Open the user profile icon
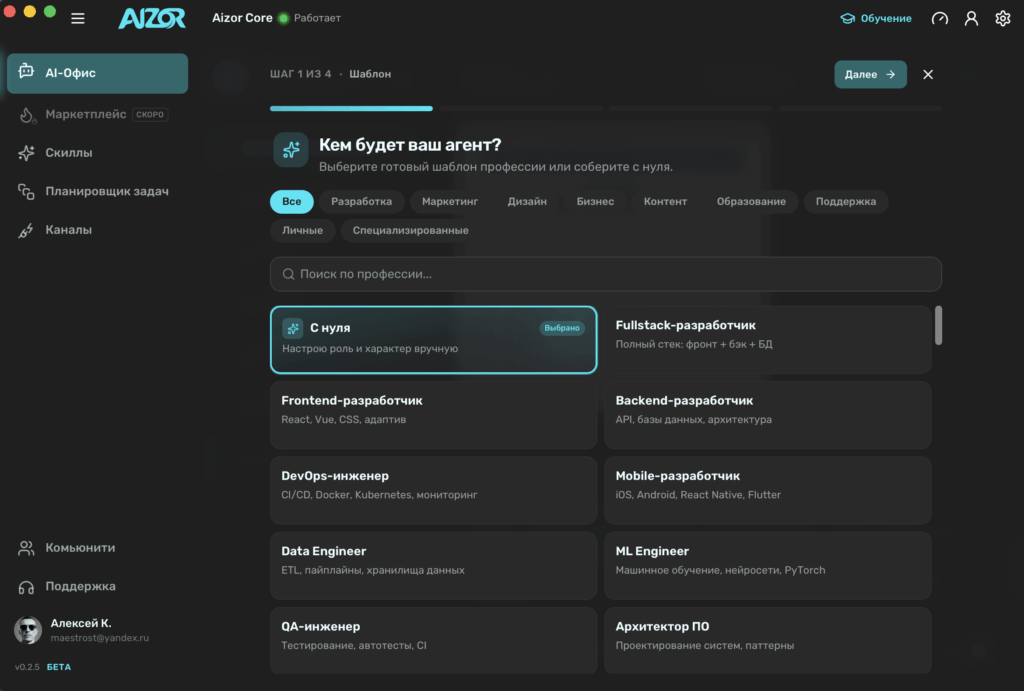 coord(971,18)
